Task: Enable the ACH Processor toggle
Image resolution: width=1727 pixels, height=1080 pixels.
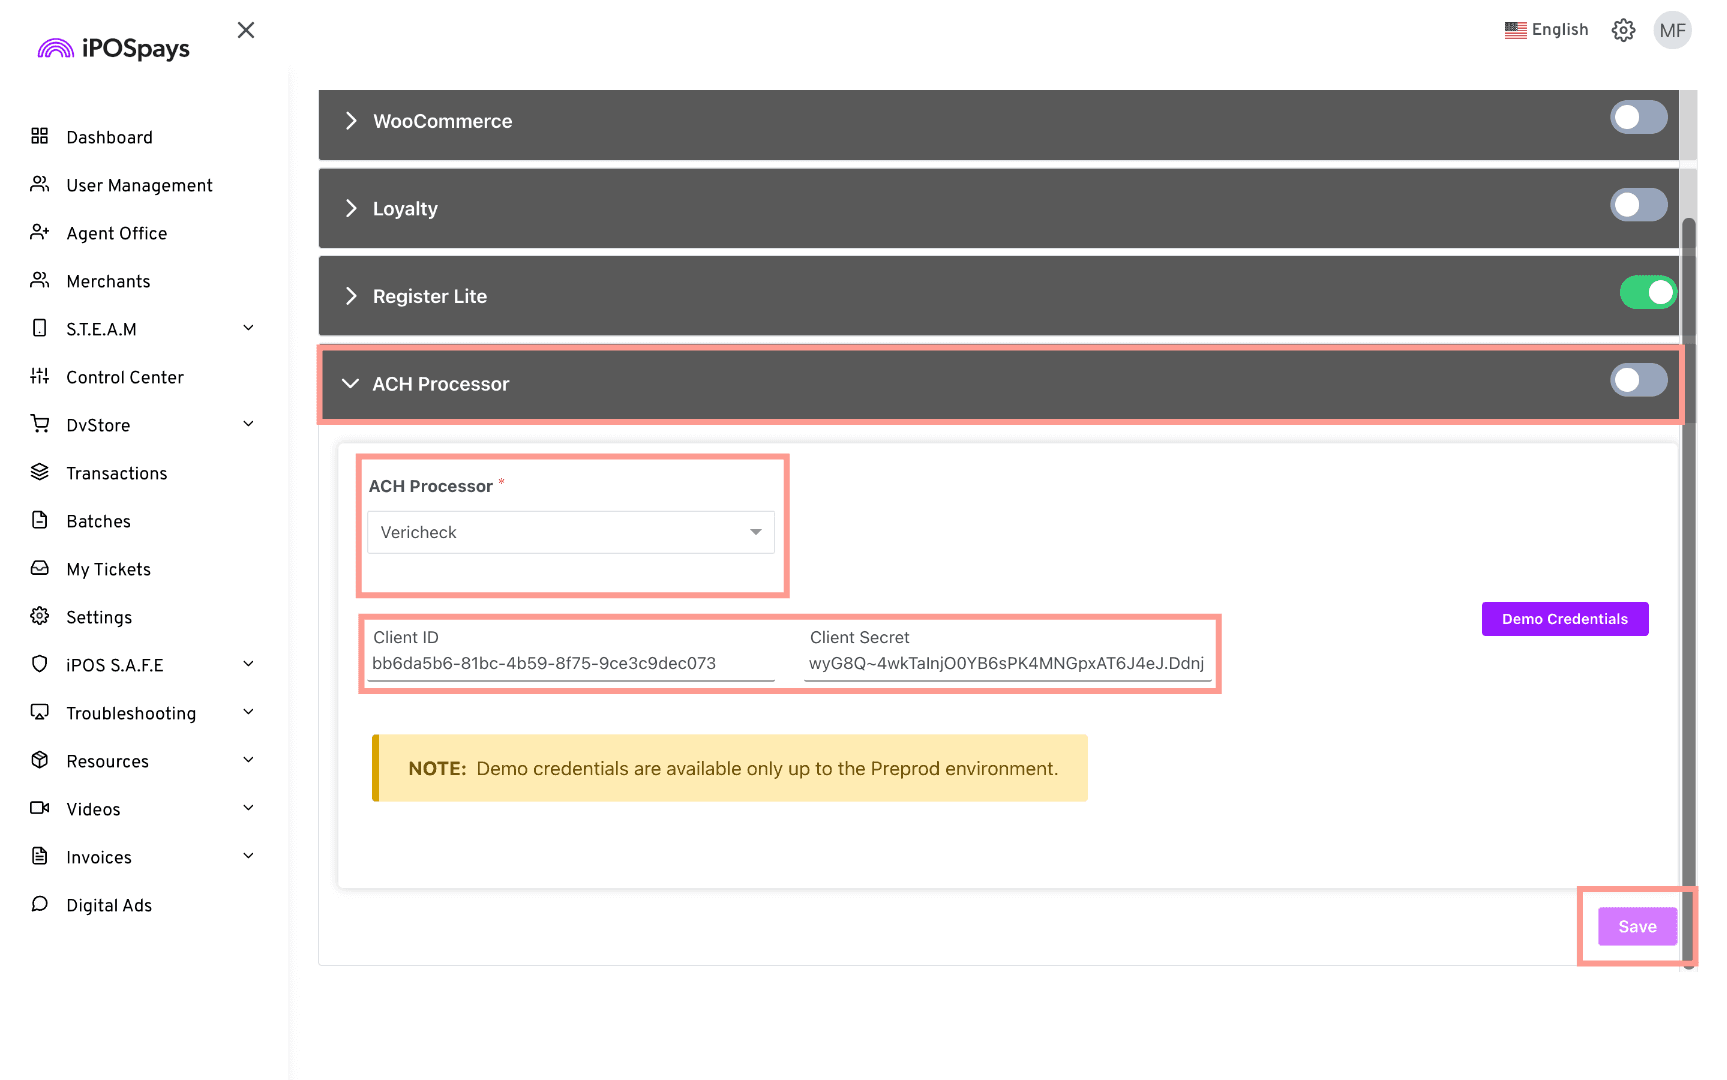Action: click(x=1639, y=380)
